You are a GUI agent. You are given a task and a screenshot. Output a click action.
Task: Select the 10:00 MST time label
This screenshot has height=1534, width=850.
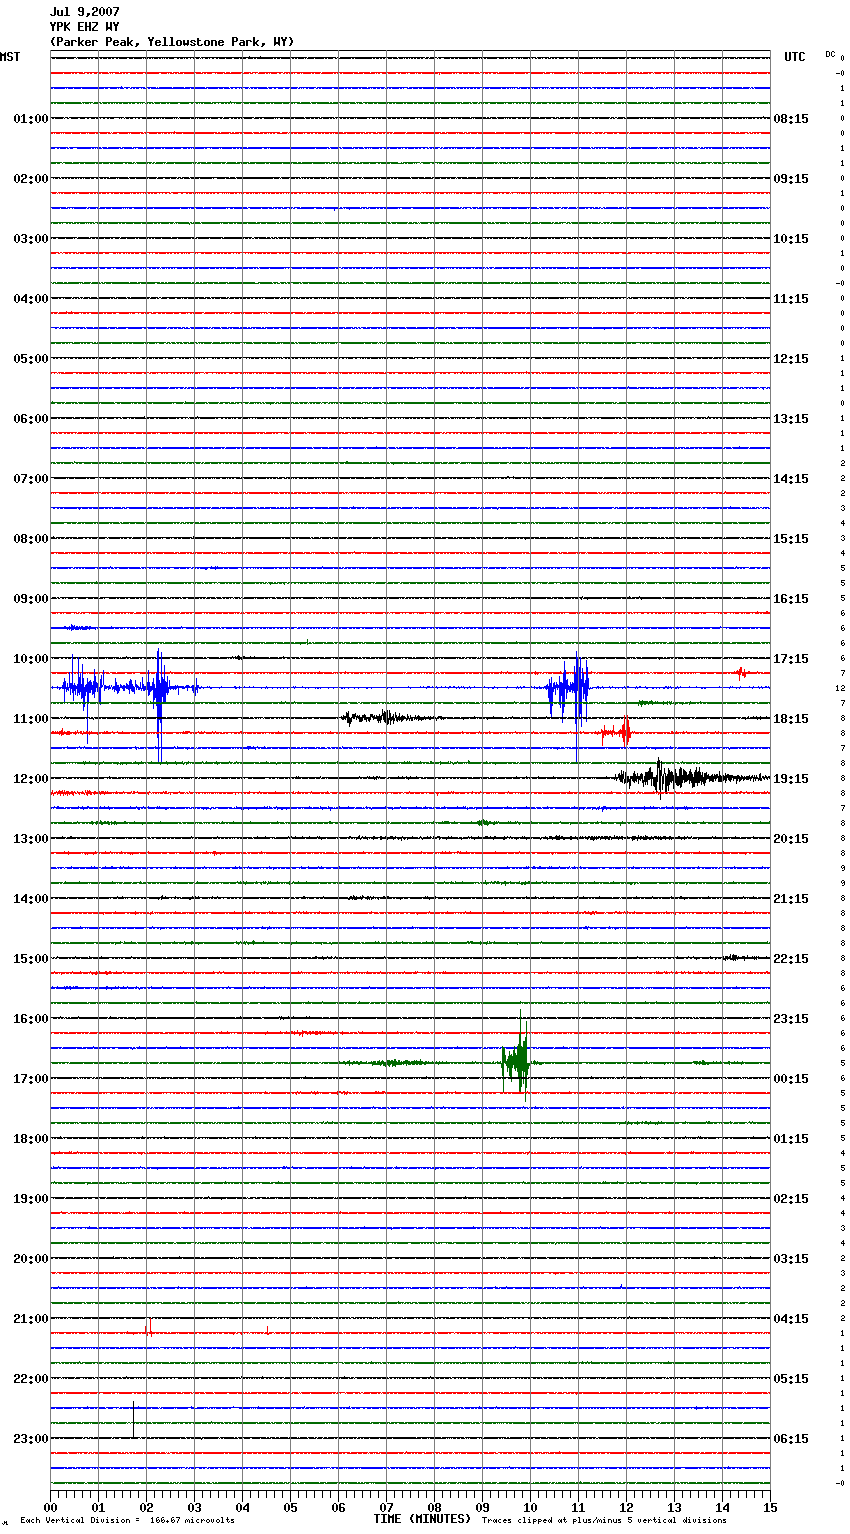[30, 659]
